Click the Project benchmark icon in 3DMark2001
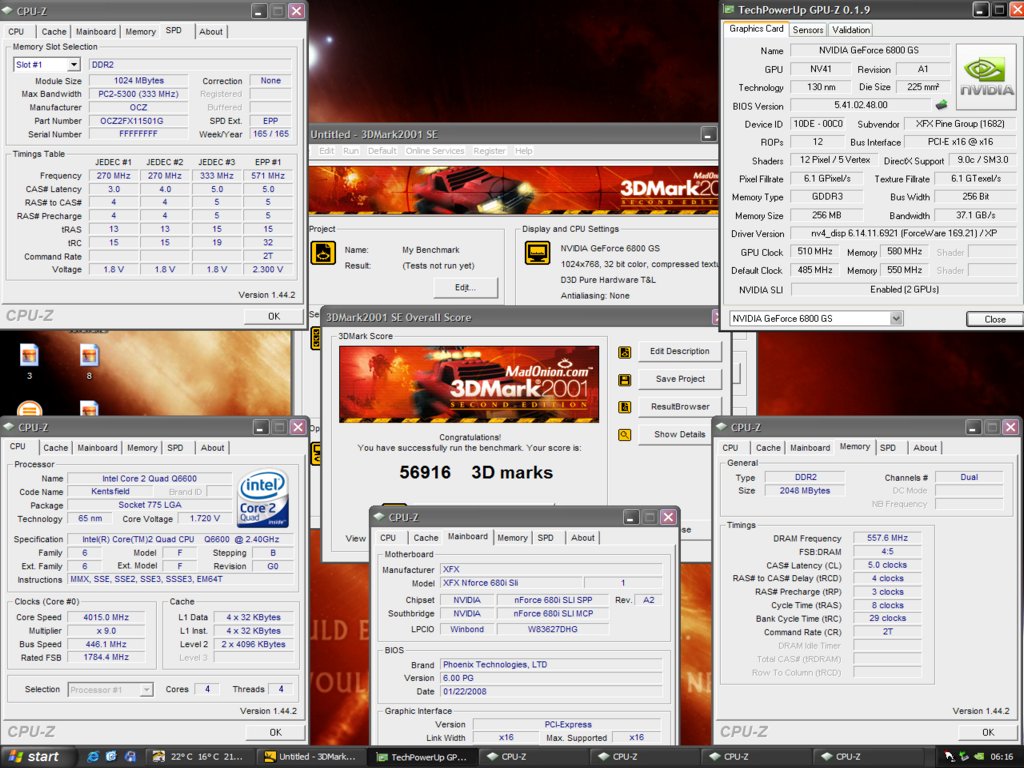This screenshot has height=768, width=1024. pyautogui.click(x=323, y=253)
